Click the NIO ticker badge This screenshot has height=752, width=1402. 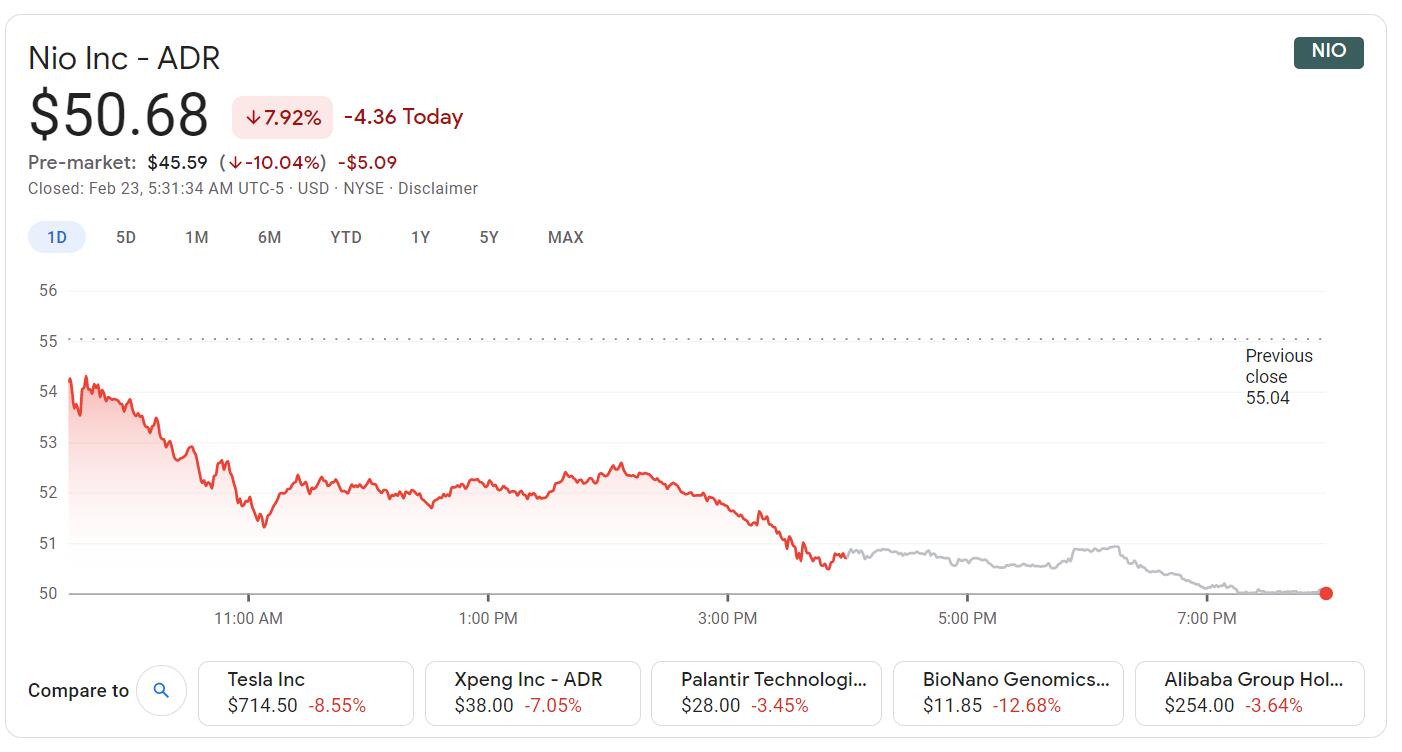[x=1328, y=52]
